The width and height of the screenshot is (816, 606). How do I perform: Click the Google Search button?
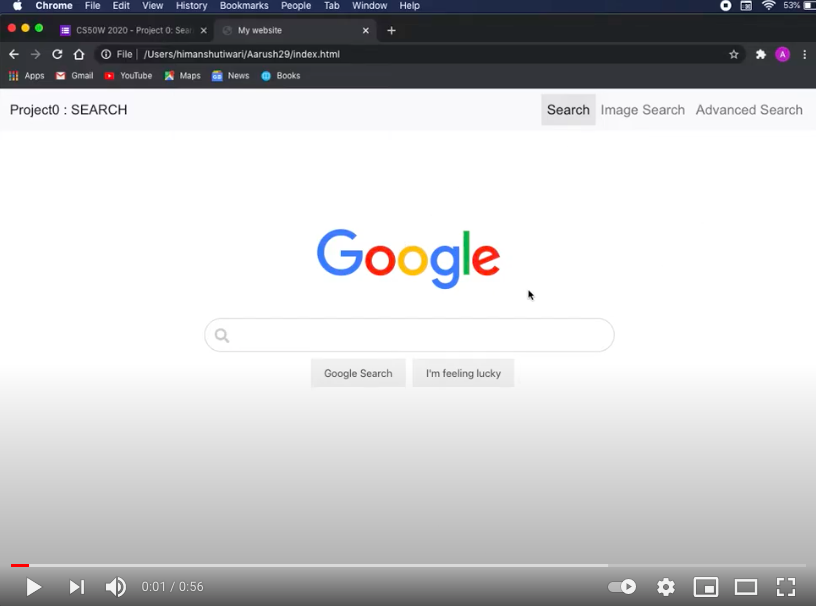click(x=358, y=373)
